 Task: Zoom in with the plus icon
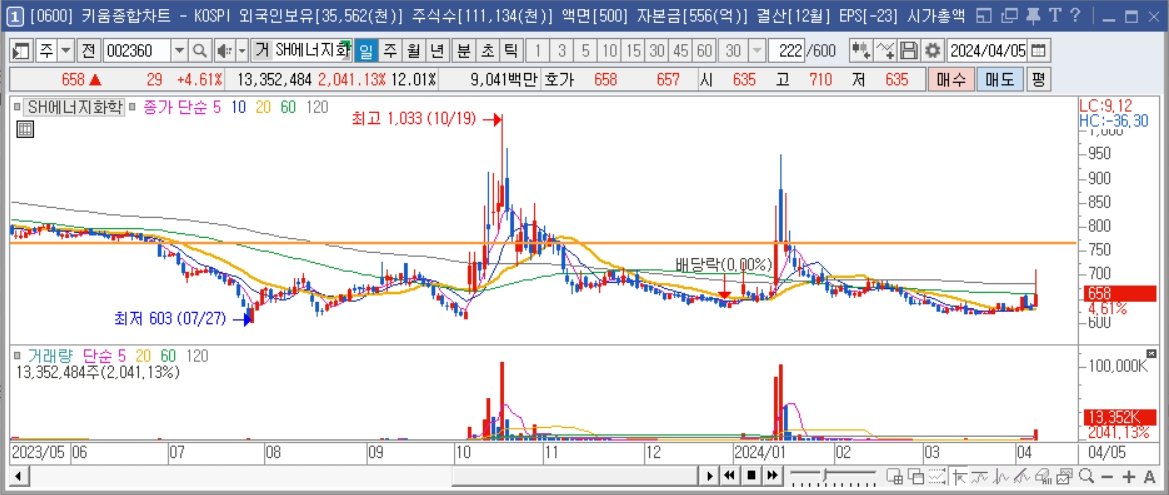click(1129, 477)
